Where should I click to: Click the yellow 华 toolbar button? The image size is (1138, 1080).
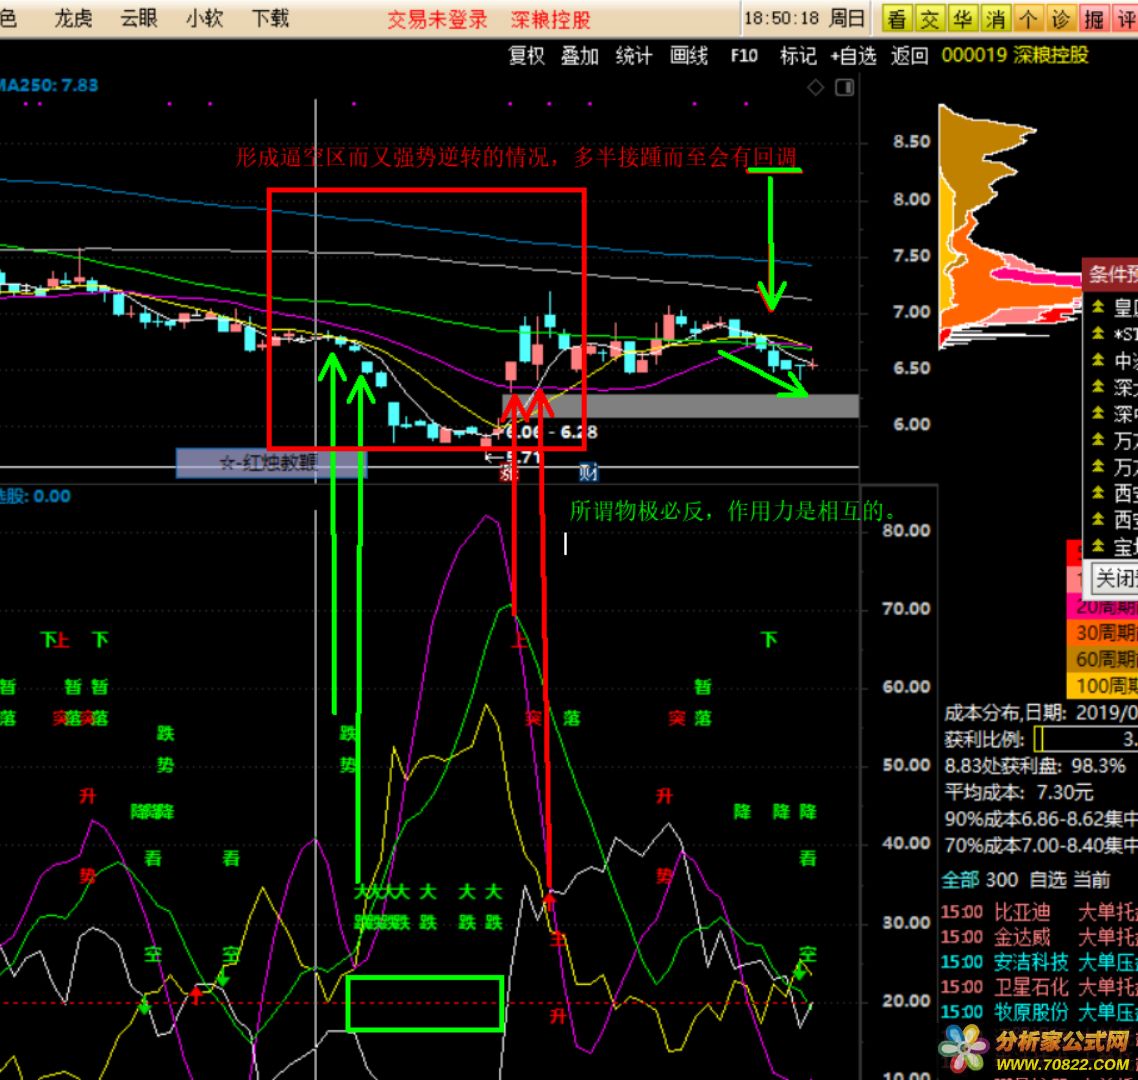[962, 19]
